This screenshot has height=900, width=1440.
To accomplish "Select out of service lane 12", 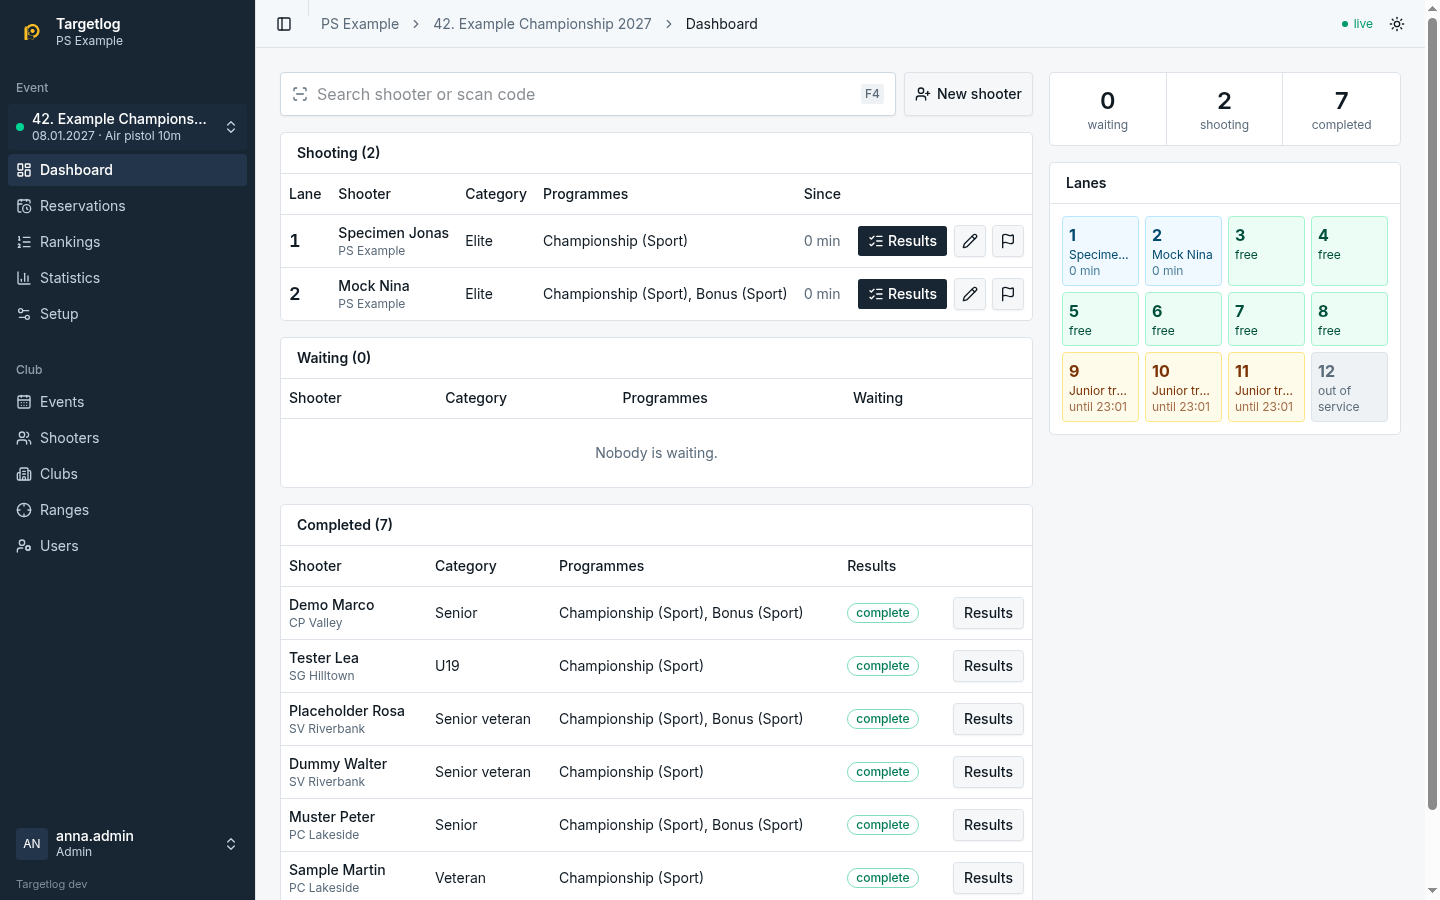I will point(1349,387).
